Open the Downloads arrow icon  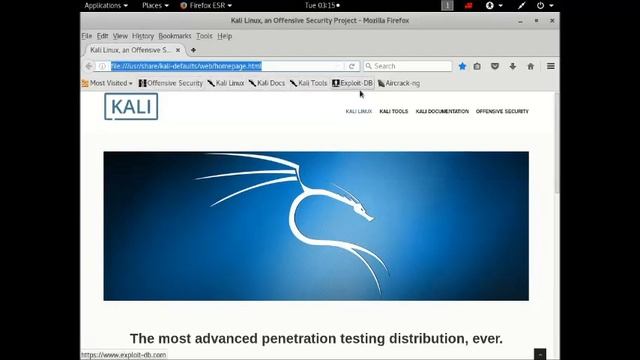tap(513, 66)
